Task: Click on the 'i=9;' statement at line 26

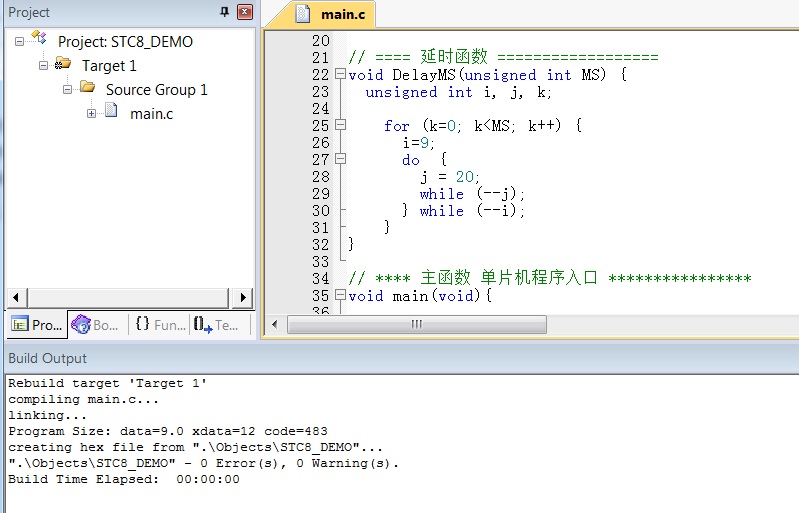Action: point(419,143)
